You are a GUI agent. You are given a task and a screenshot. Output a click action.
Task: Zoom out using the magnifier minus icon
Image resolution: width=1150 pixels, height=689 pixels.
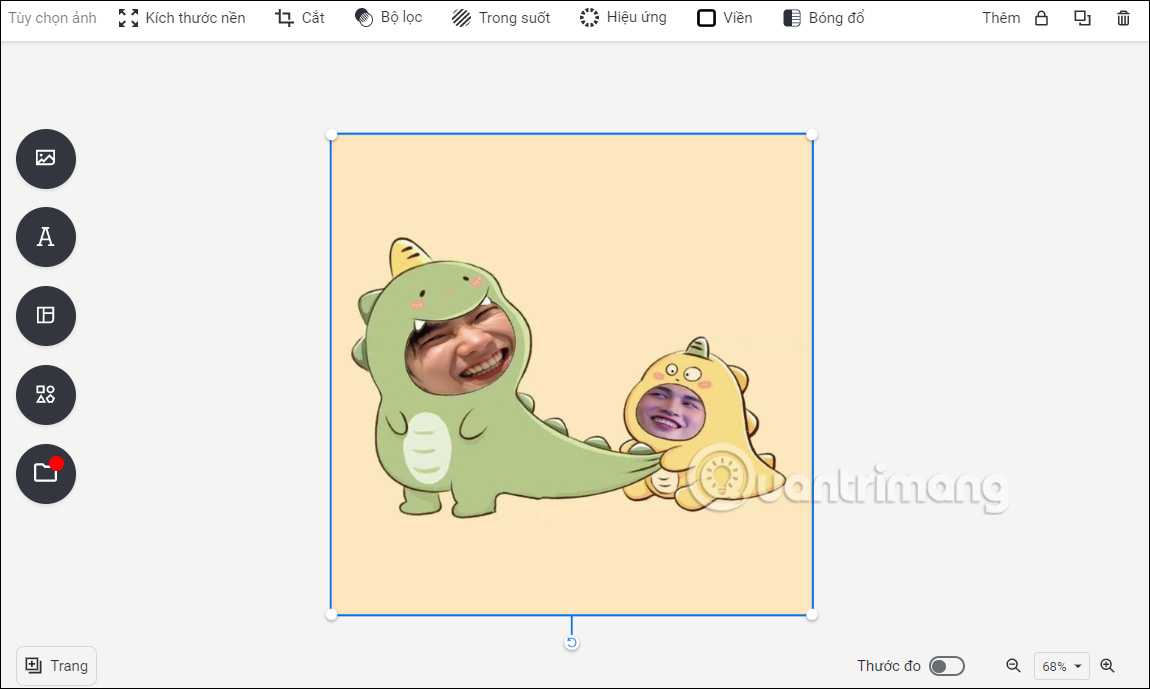tap(1013, 665)
